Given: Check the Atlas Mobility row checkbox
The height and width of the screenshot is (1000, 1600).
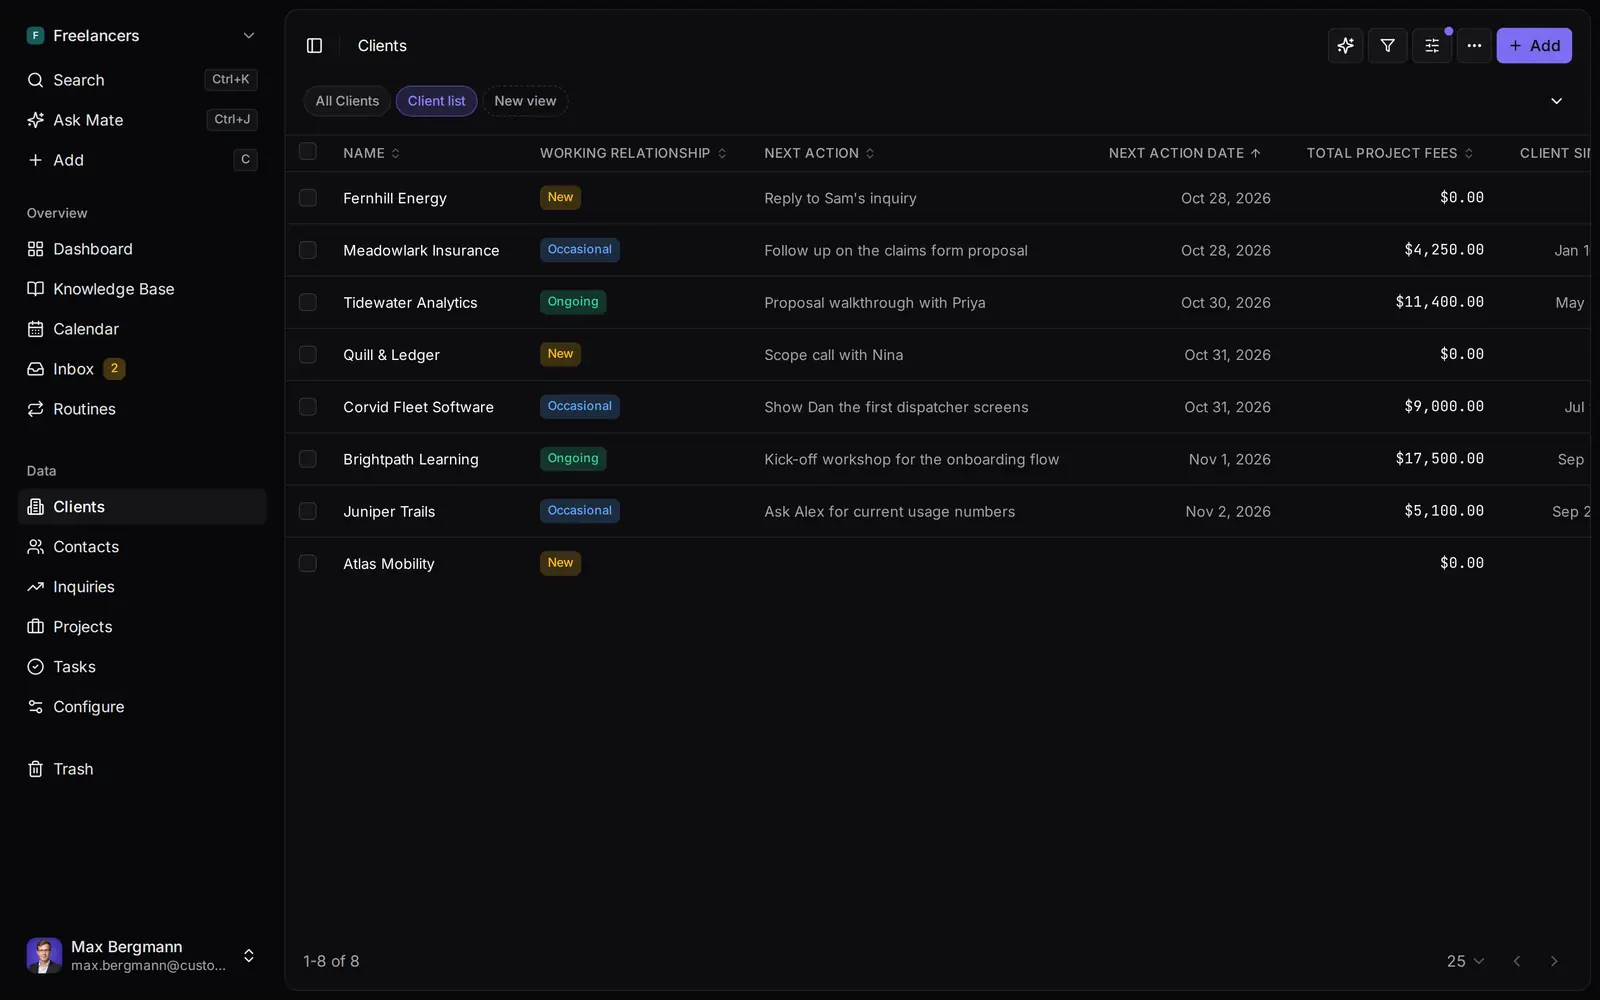Looking at the screenshot, I should 308,564.
